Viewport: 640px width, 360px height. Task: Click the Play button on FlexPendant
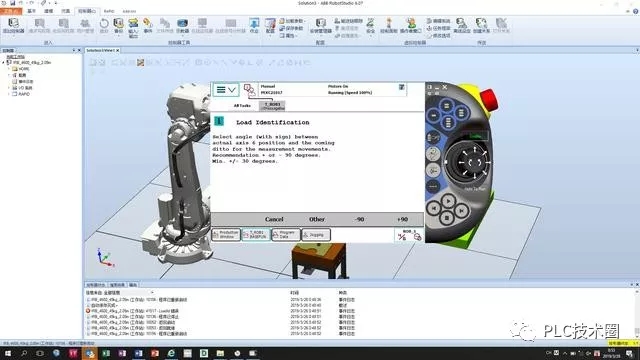pos(448,201)
